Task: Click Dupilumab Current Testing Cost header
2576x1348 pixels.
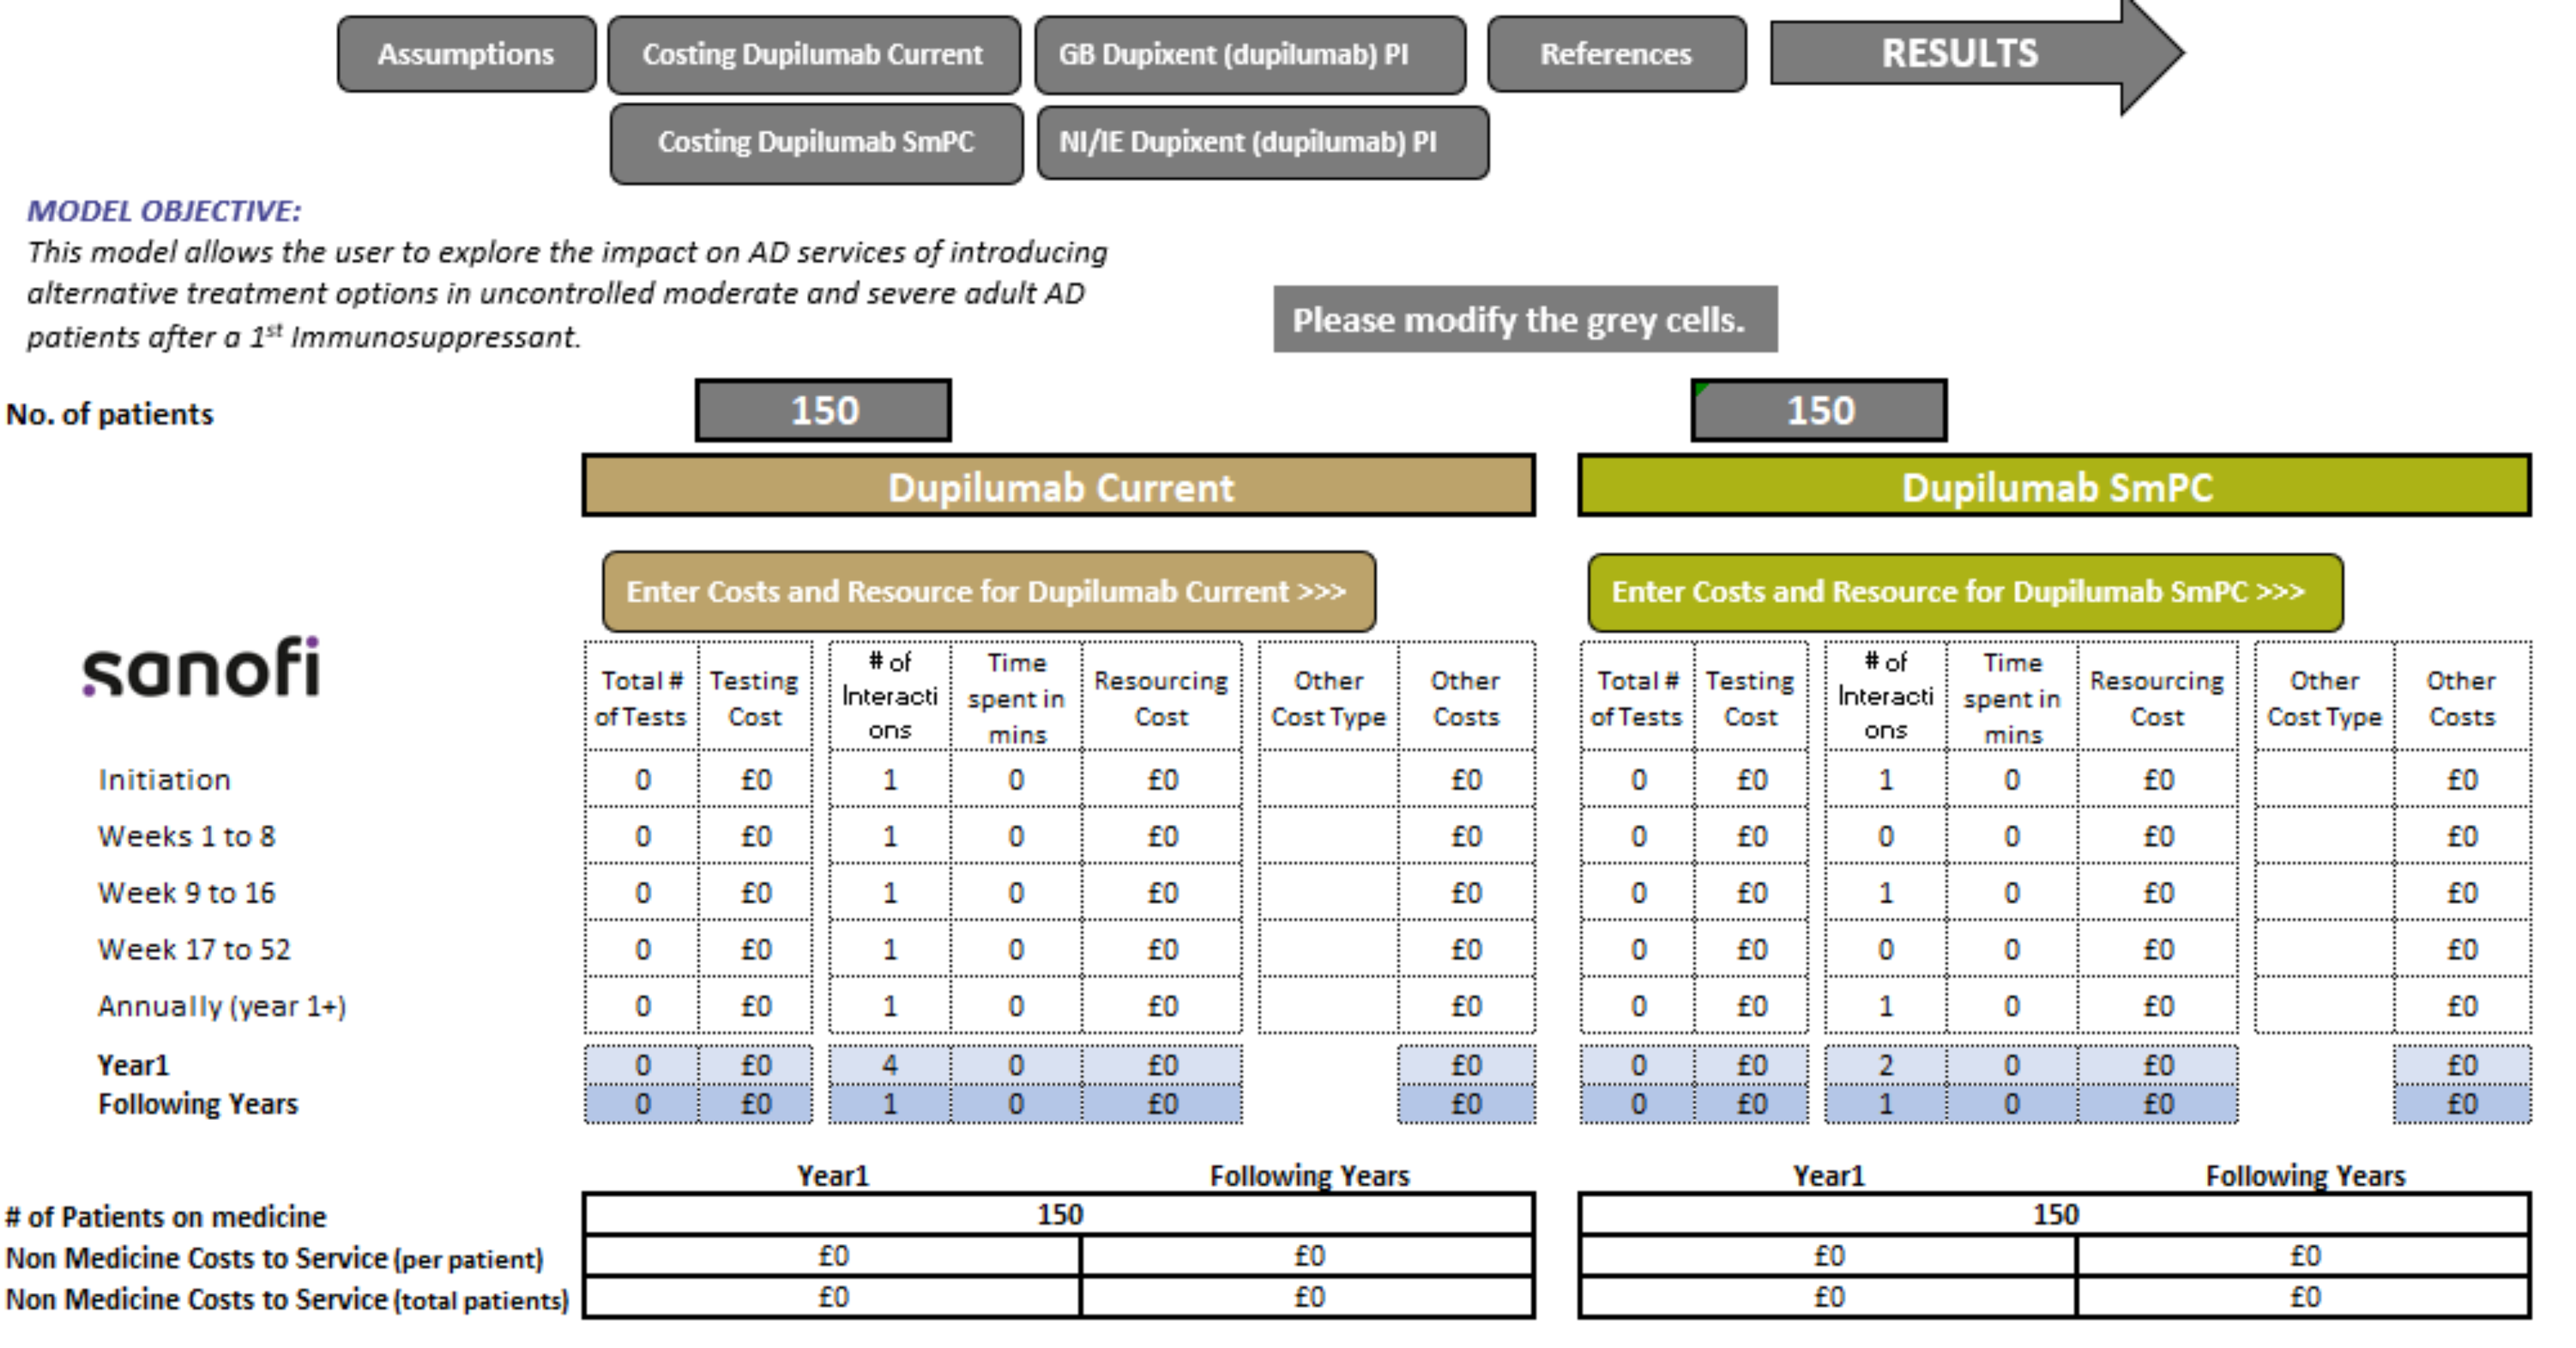Action: [x=754, y=697]
